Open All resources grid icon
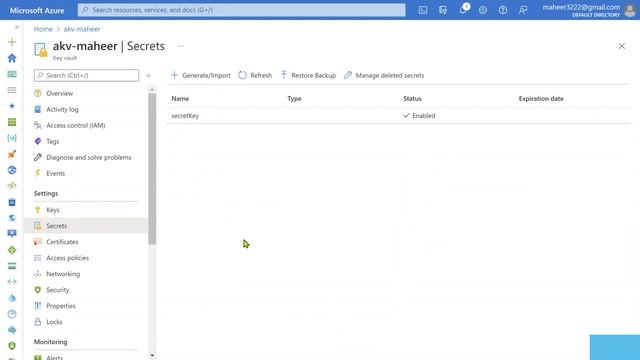Image resolution: width=640 pixels, height=360 pixels. [12, 122]
